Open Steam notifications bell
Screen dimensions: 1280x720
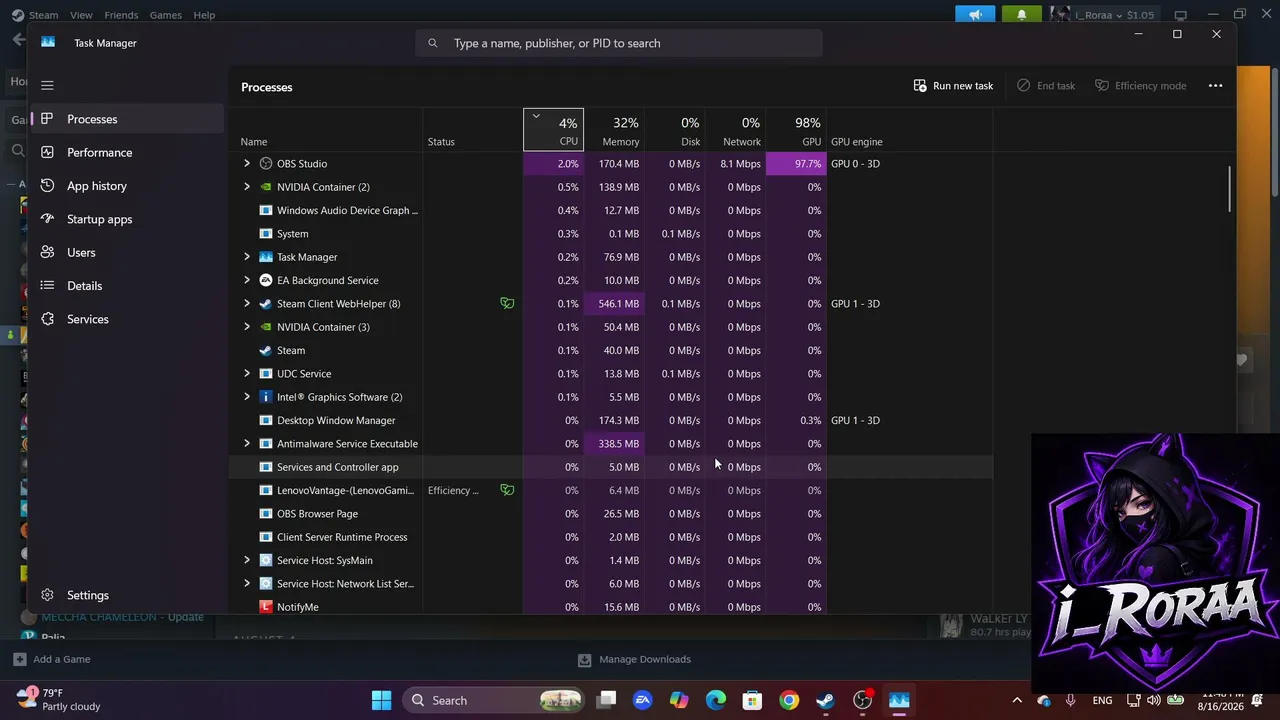1022,15
